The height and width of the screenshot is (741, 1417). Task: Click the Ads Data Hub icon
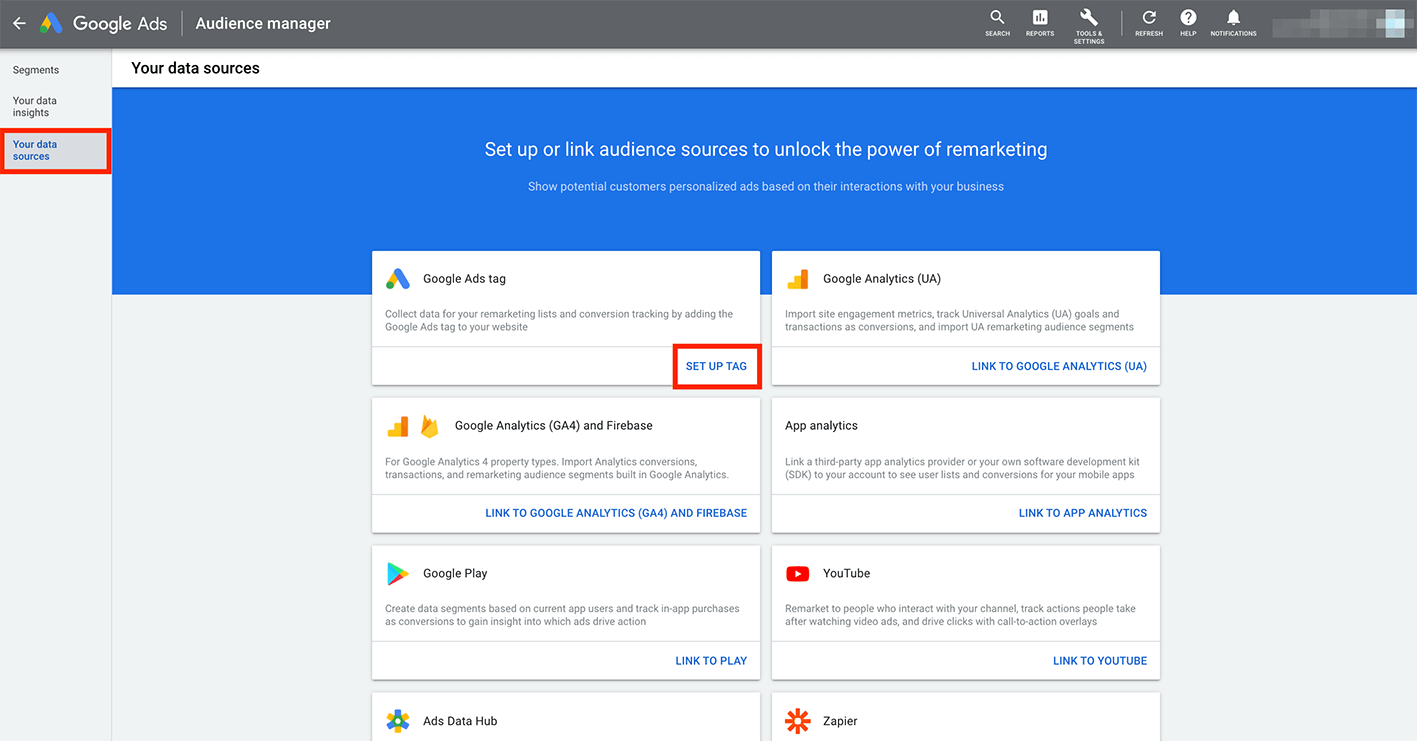(398, 721)
